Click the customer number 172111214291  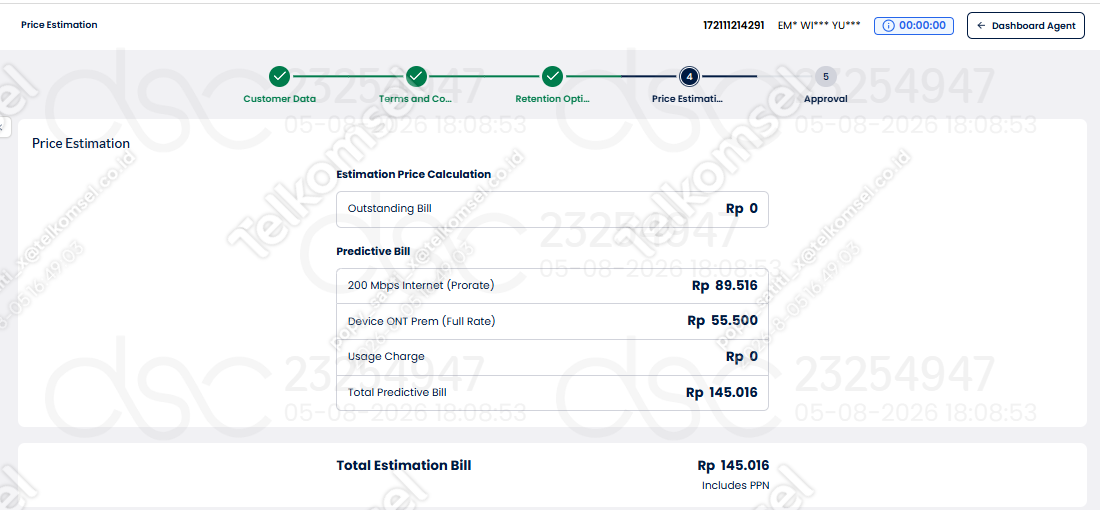coord(734,26)
